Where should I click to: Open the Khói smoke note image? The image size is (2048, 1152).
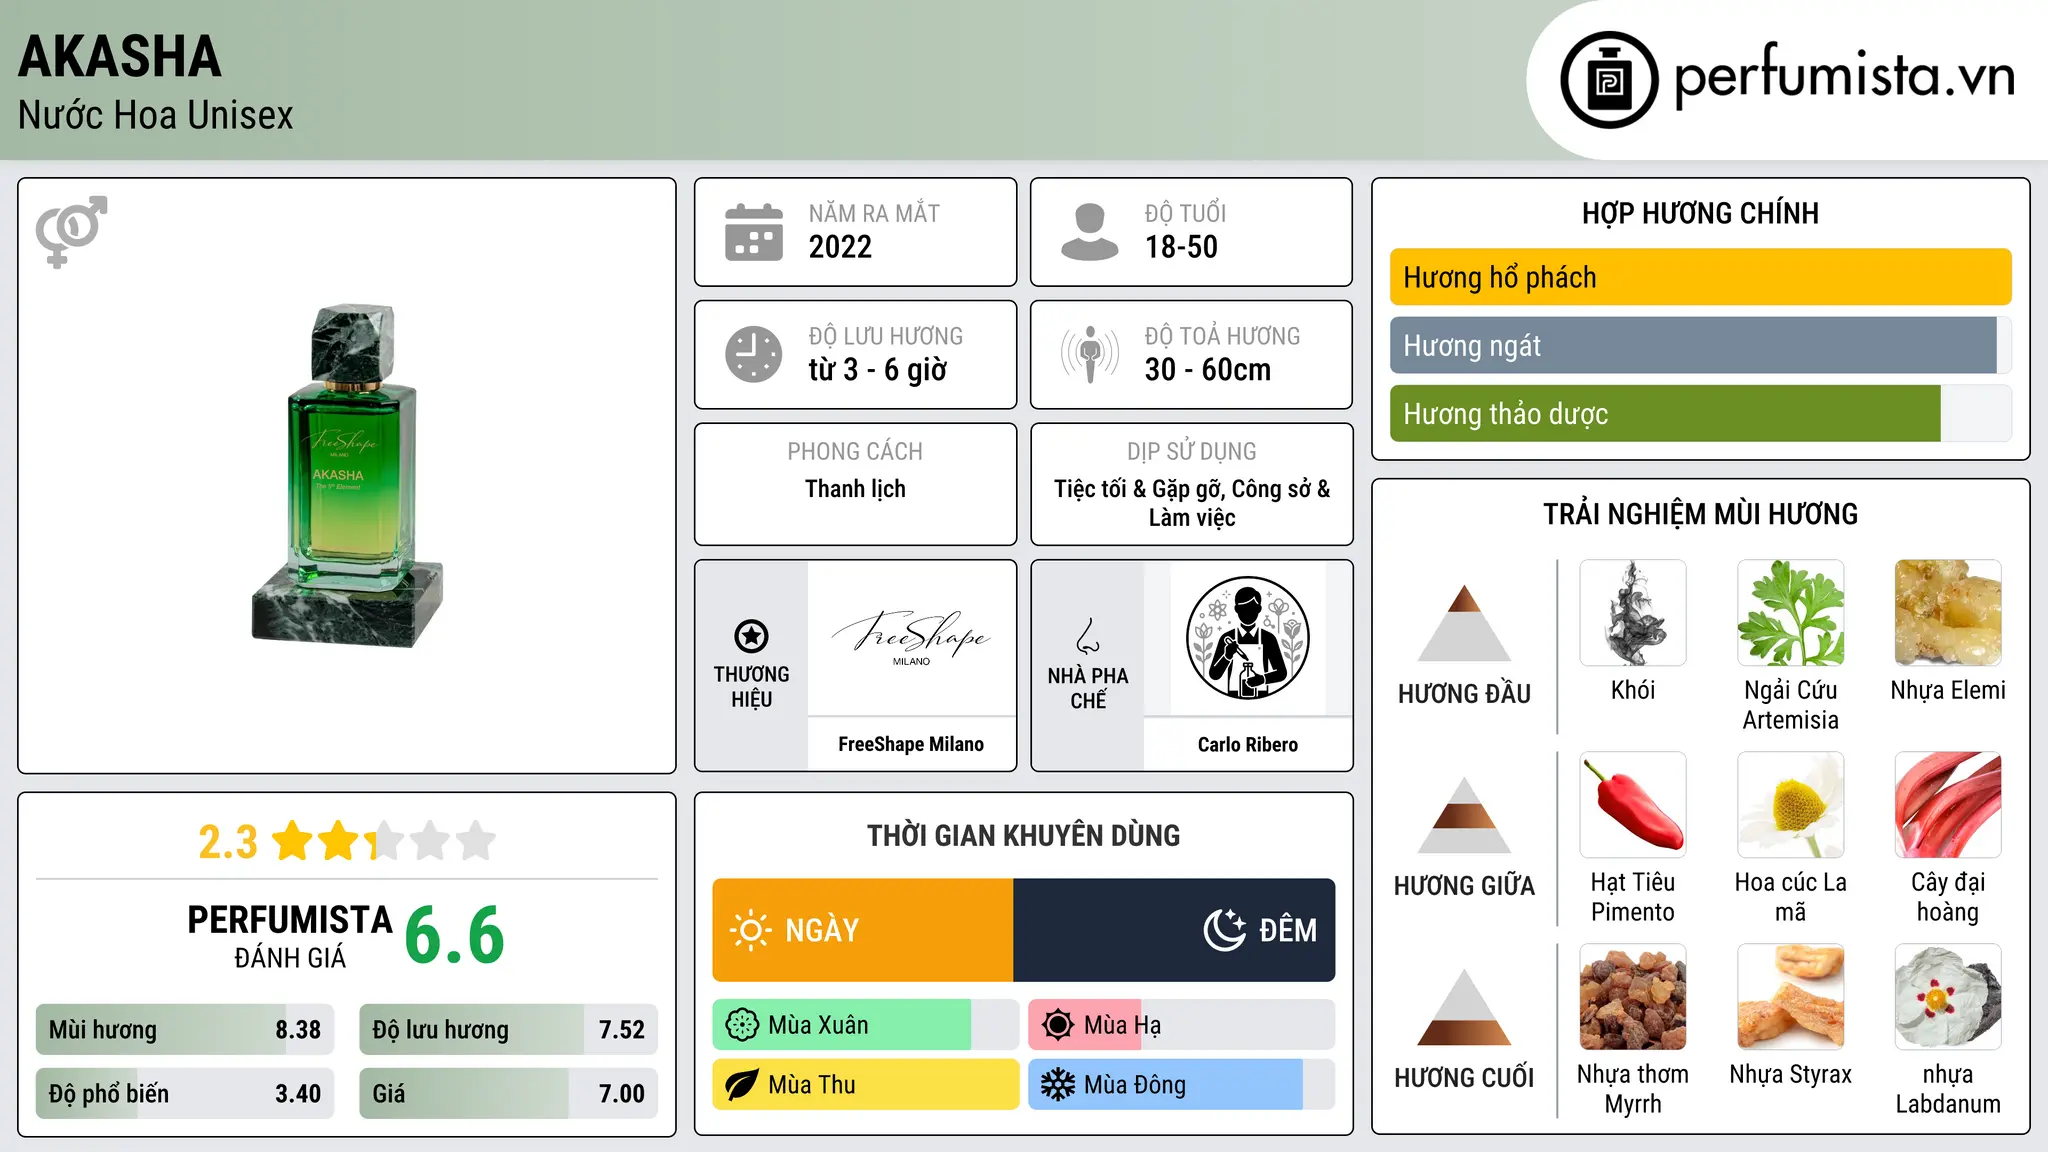point(1633,613)
